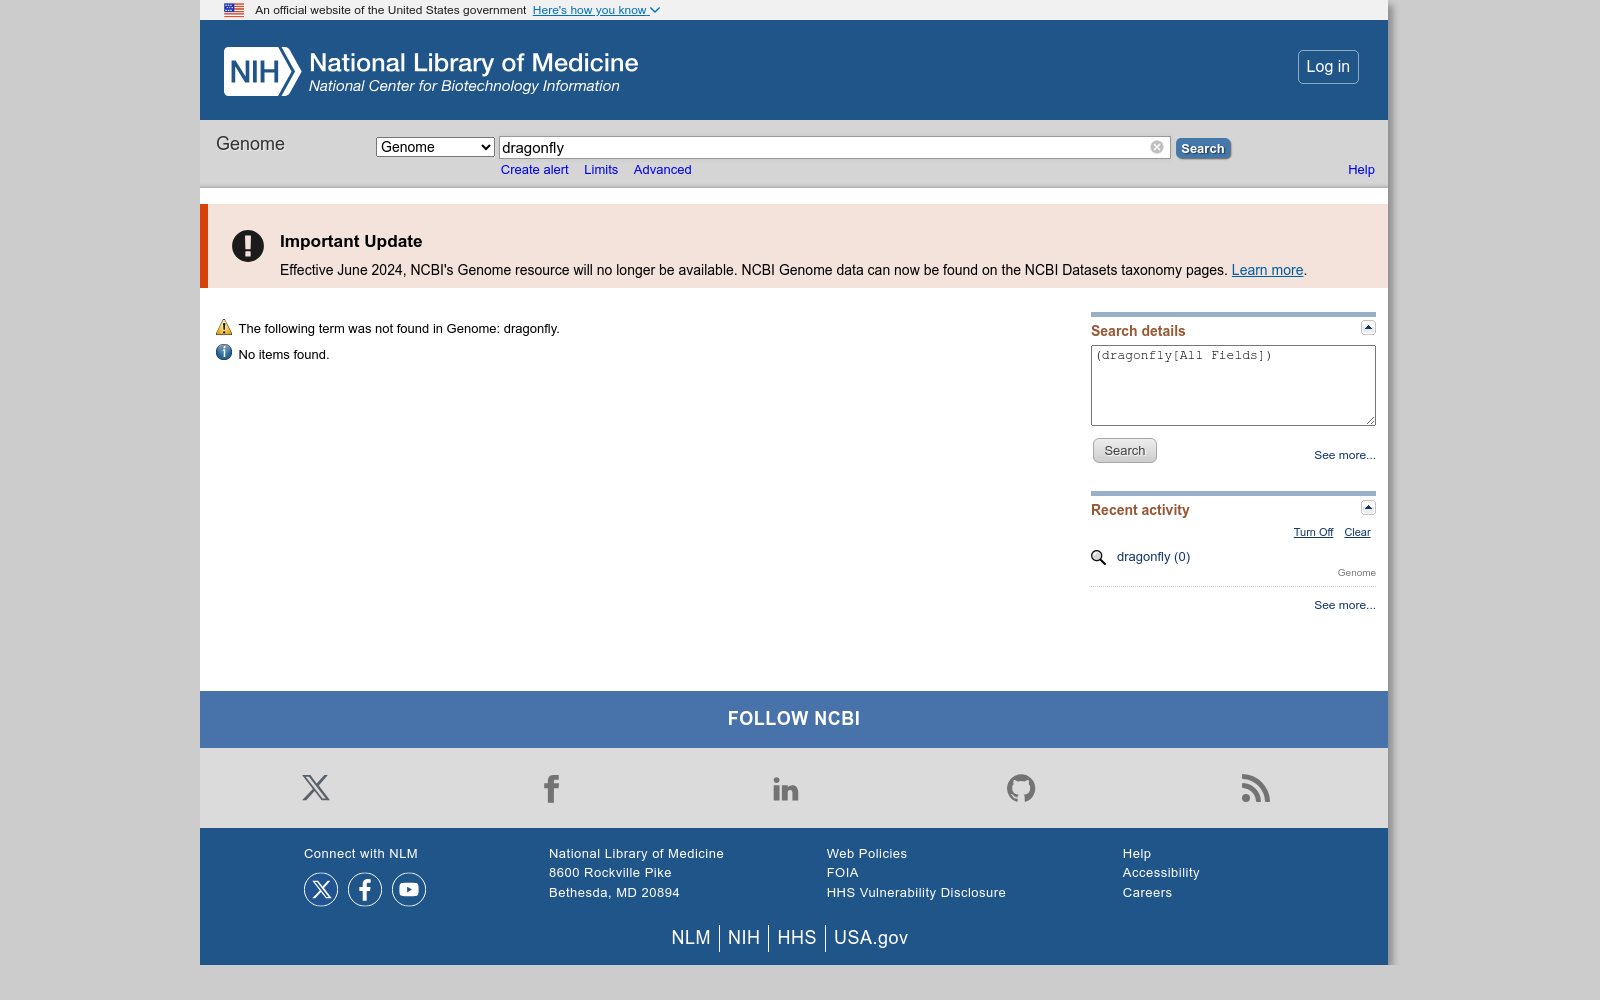1600x1000 pixels.
Task: Open NCBI GitHub page
Action: [x=1021, y=788]
